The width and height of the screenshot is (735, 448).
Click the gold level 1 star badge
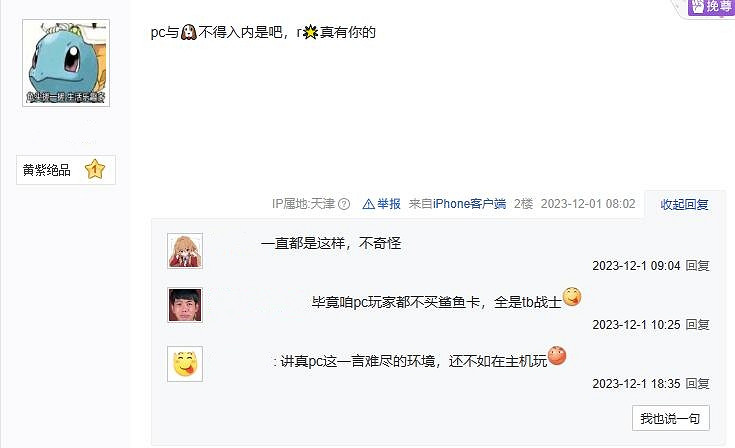coord(95,170)
